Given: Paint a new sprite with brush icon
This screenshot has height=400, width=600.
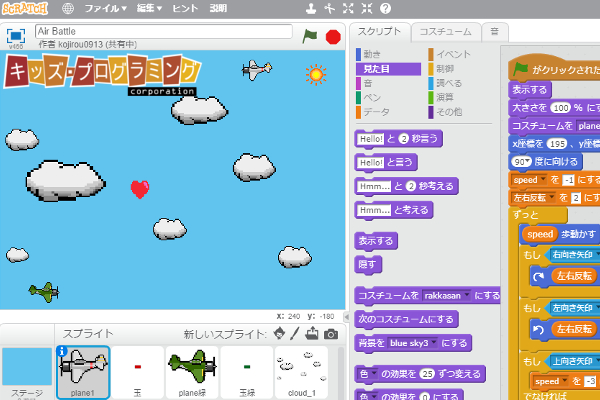Looking at the screenshot, I should 295,333.
